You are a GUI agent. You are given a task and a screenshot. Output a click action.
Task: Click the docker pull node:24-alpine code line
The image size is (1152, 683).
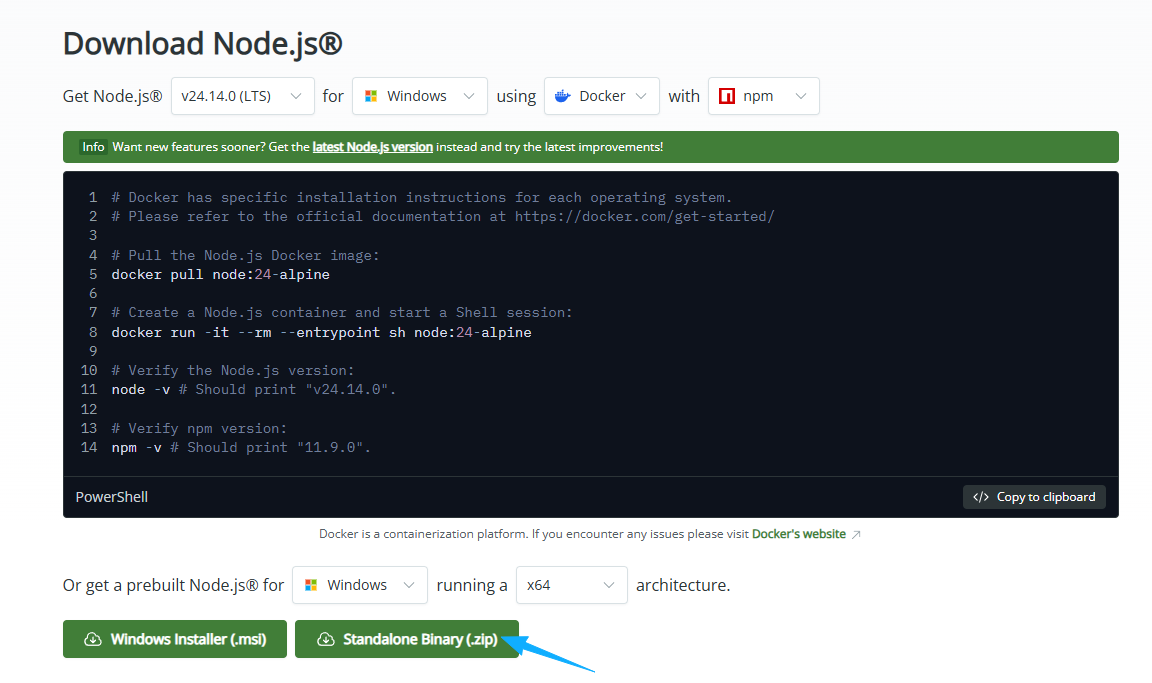click(220, 274)
